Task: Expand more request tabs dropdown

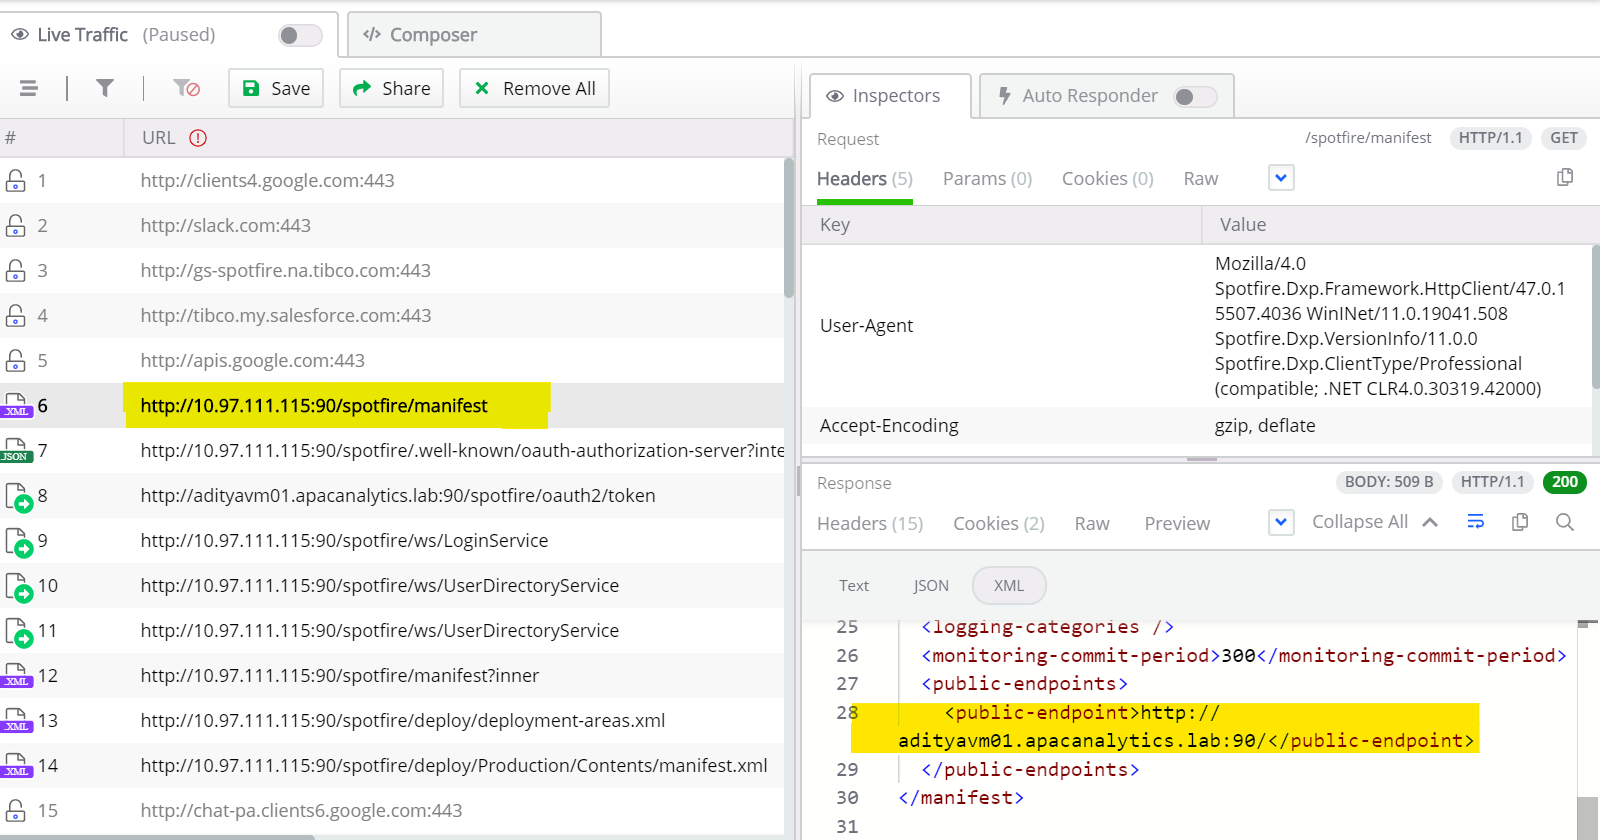Action: pos(1281,178)
